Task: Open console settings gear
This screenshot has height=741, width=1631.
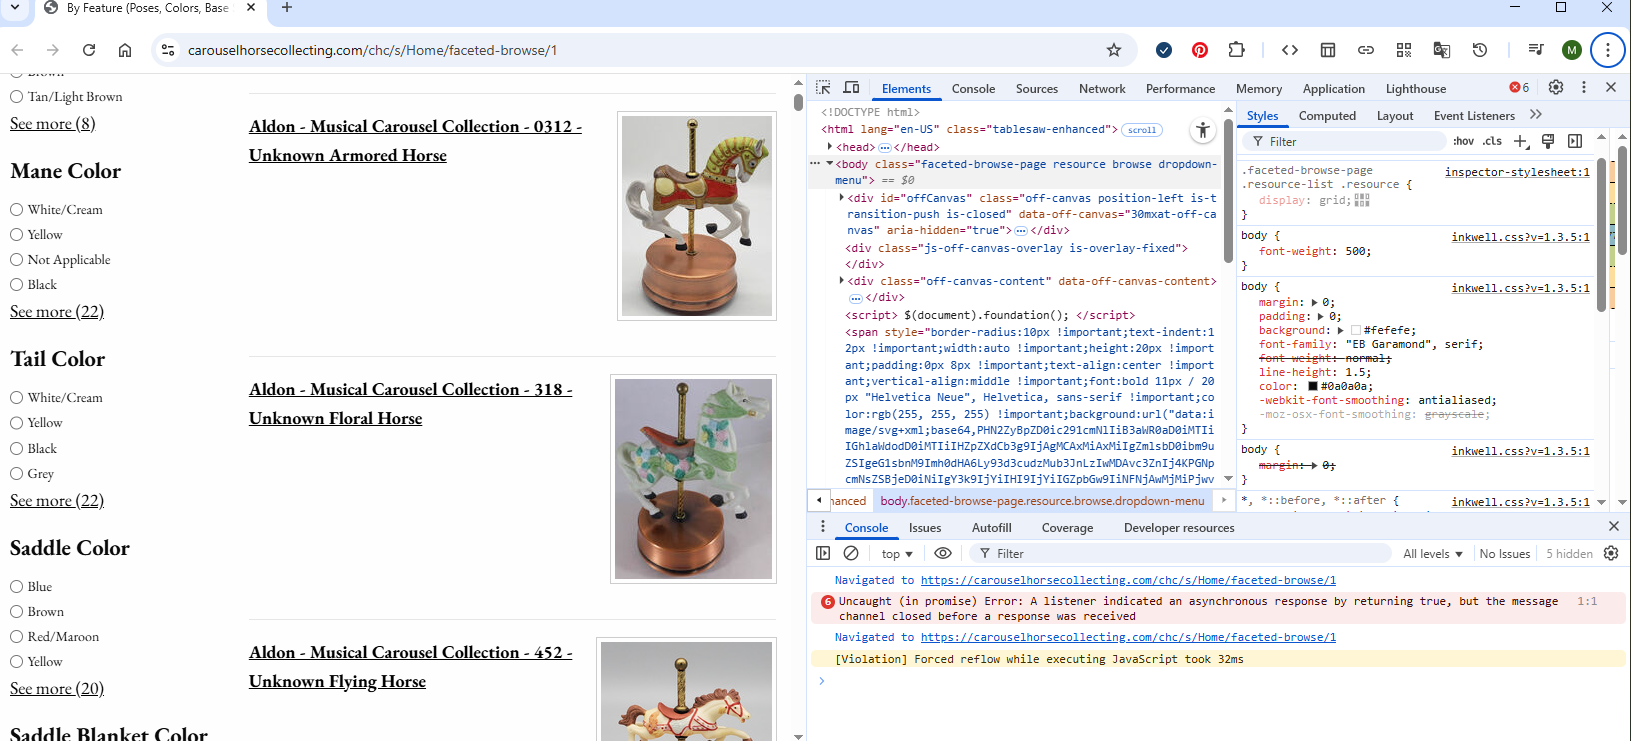Action: pos(1611,553)
